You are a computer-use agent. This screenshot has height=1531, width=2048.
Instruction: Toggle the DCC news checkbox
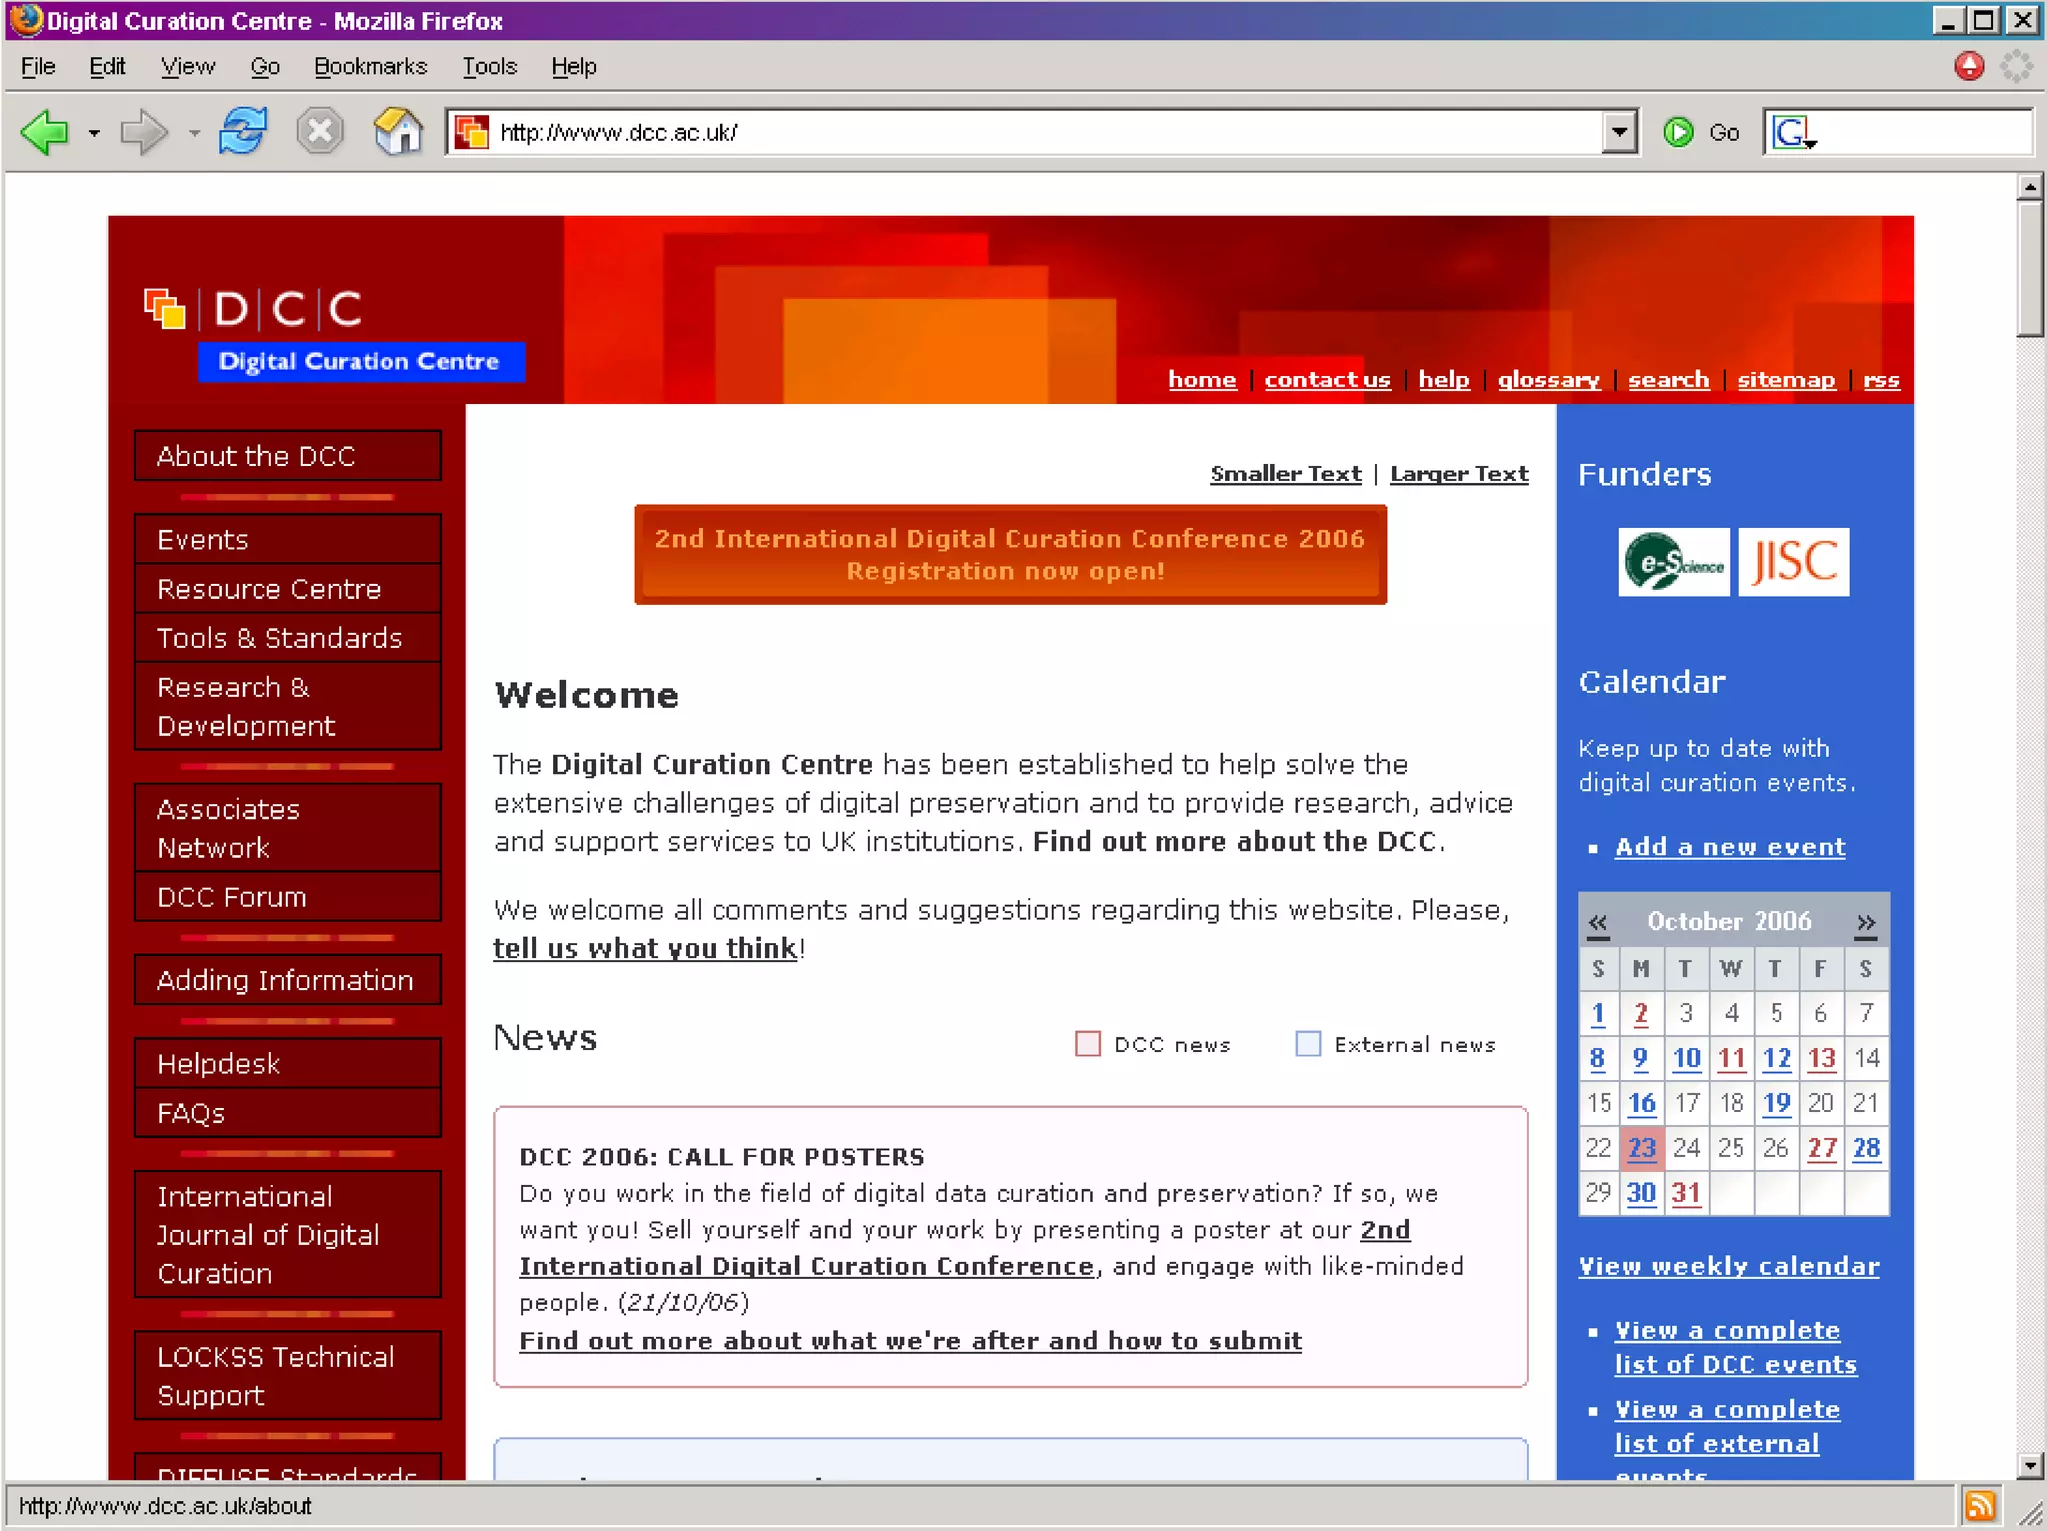click(1088, 1043)
